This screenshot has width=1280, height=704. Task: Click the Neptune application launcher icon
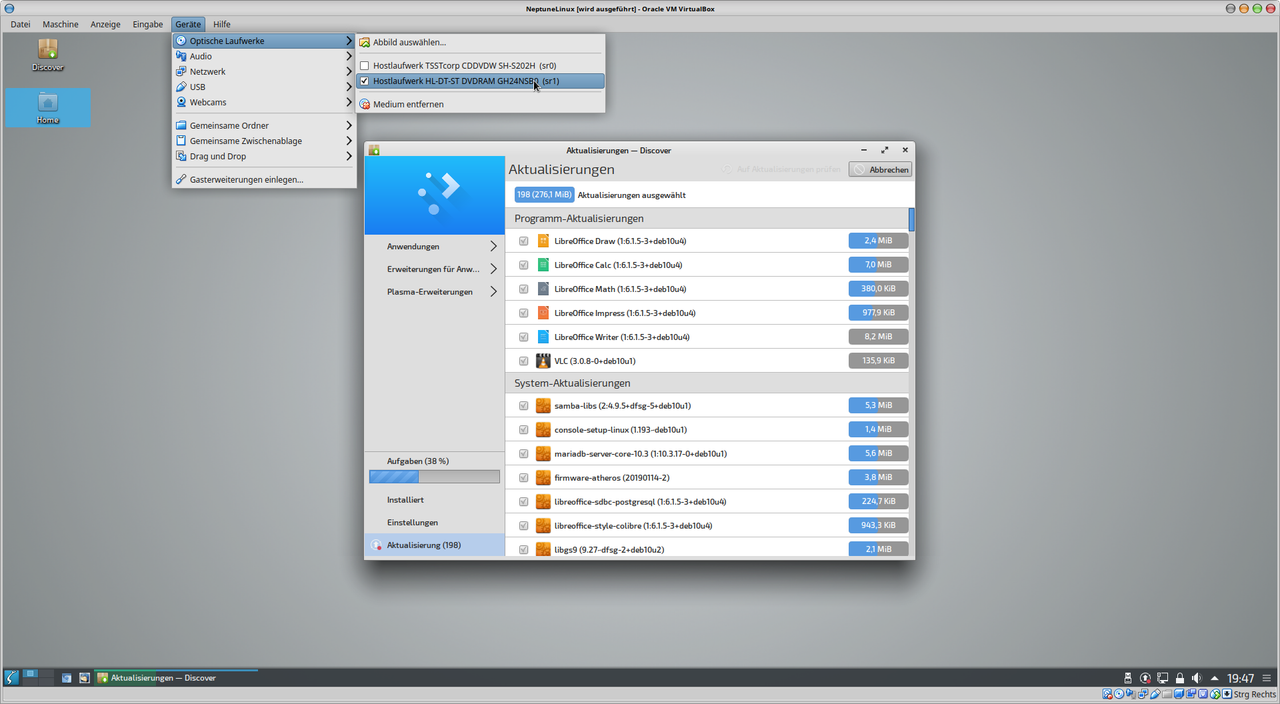click(11, 677)
